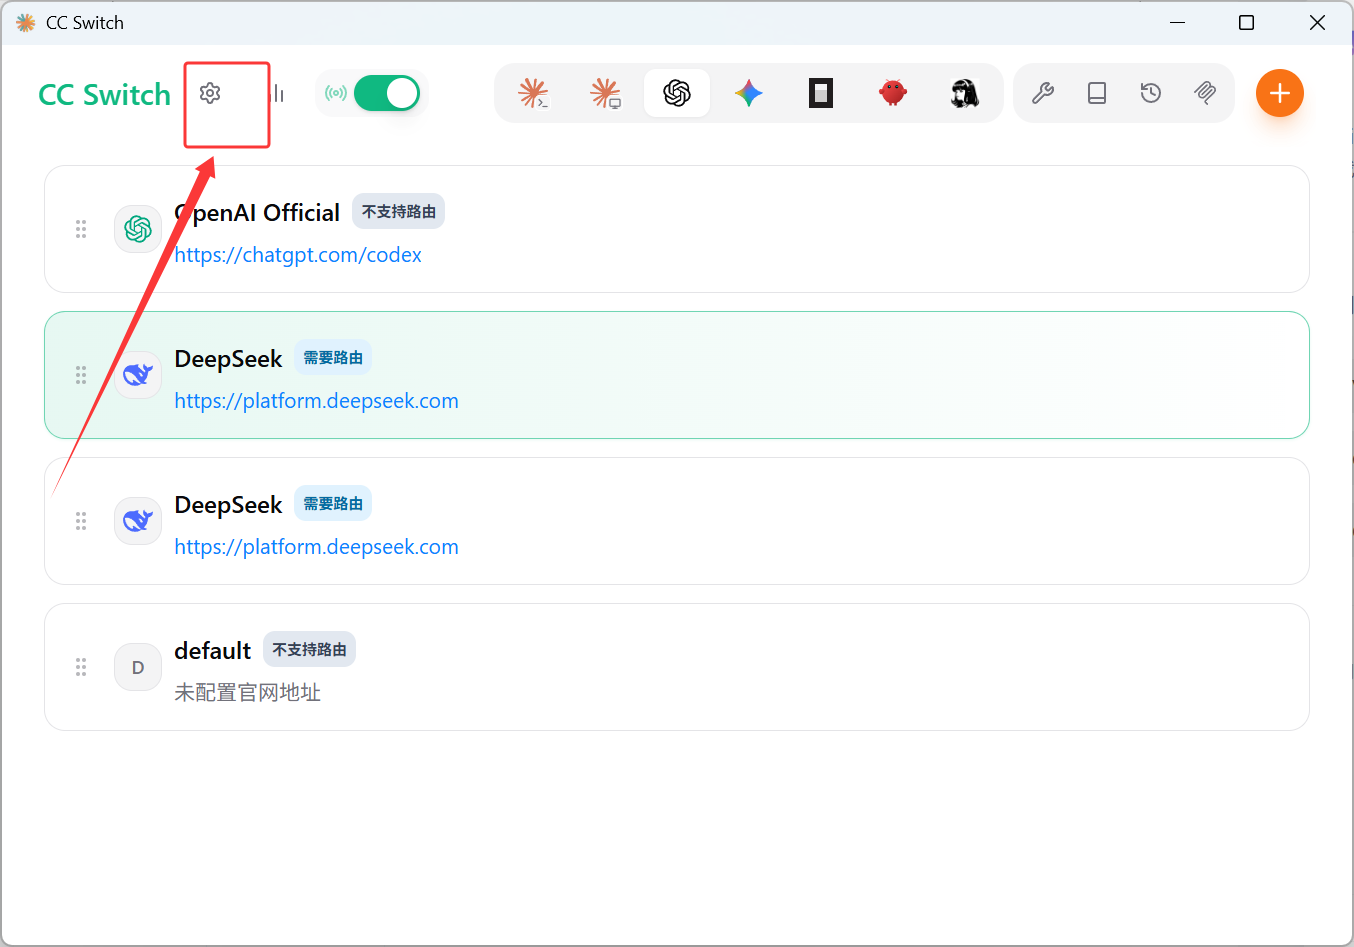Image resolution: width=1354 pixels, height=947 pixels.
Task: Click the 未配置官网地址 text
Action: [247, 692]
